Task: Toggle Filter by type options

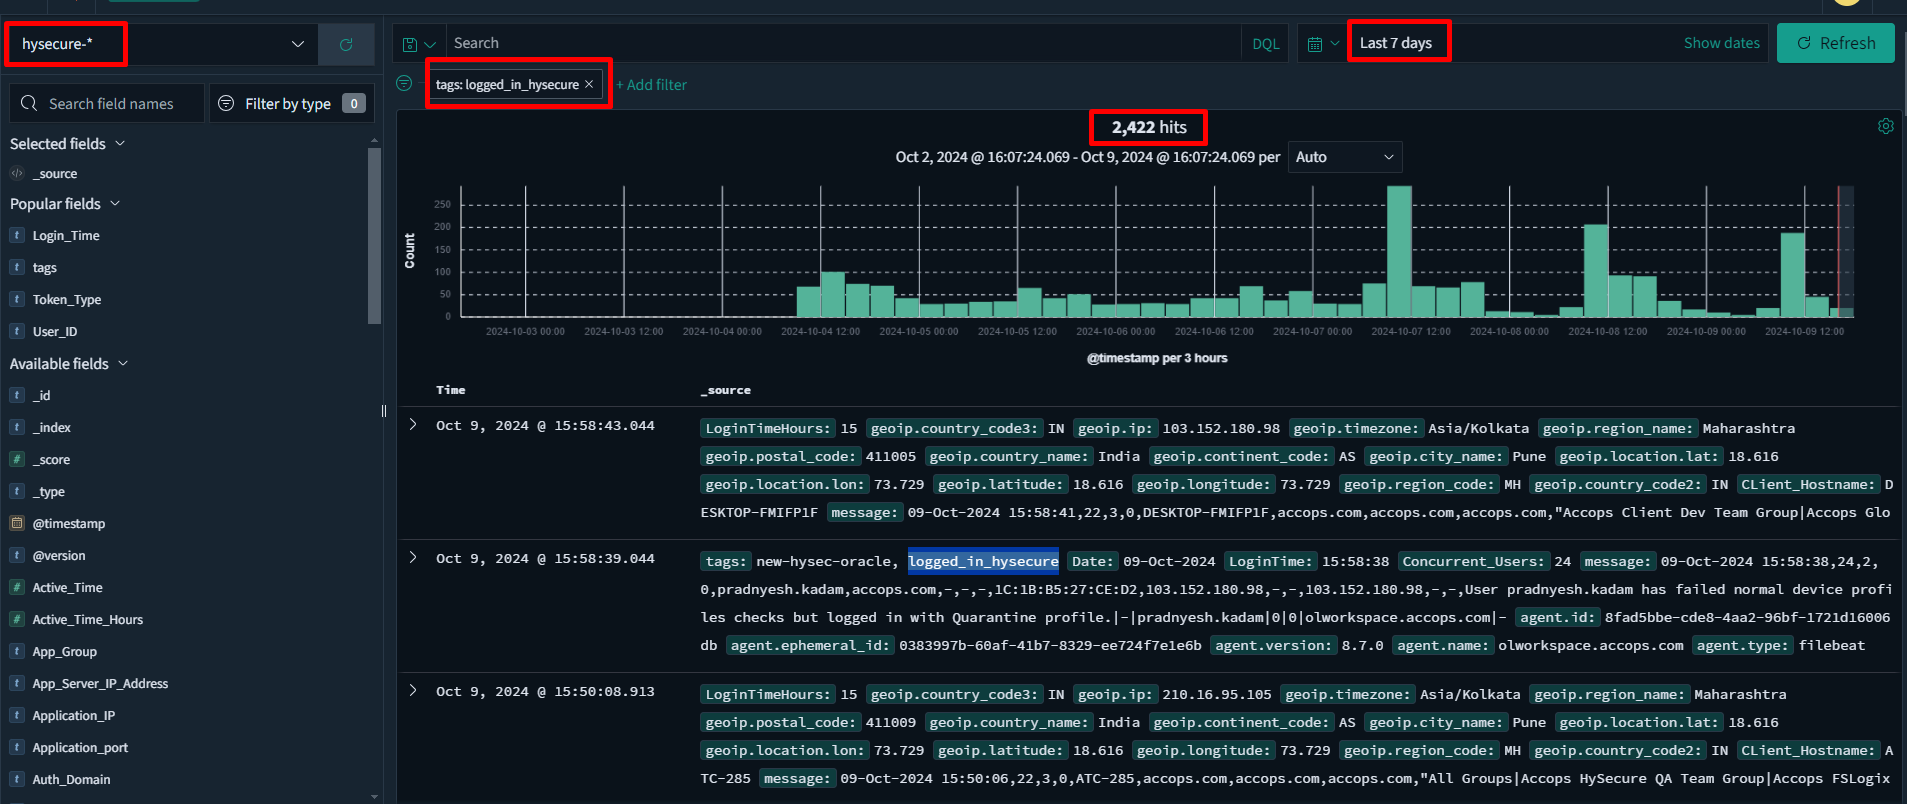Action: [290, 104]
